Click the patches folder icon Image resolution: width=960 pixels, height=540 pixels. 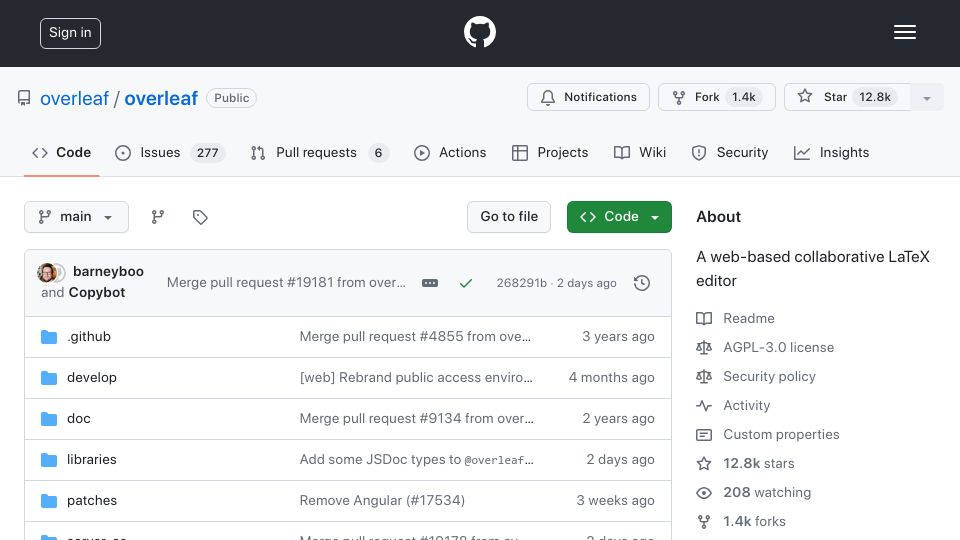point(49,501)
